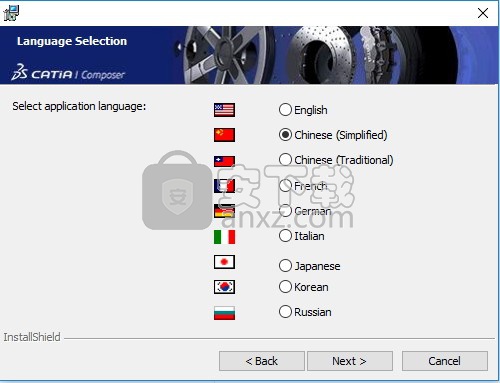Click the Germany flag icon
Viewport: 500px width, 383px height.
point(224,211)
